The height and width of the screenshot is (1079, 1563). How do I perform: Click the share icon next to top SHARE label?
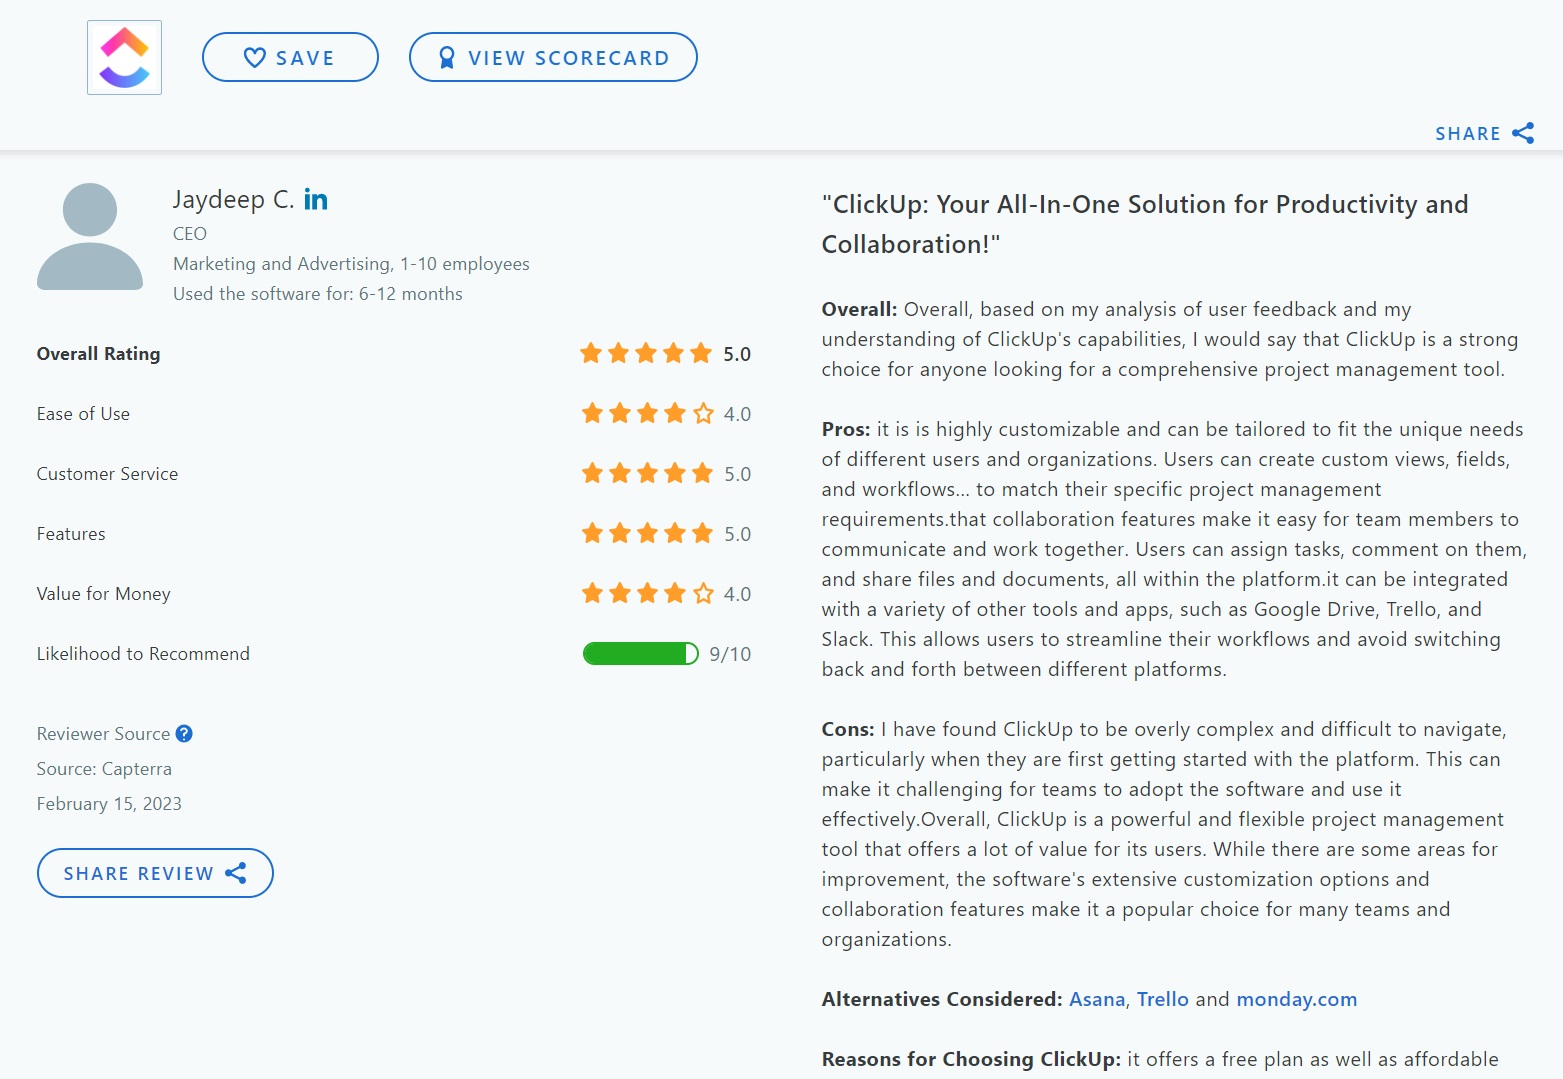tap(1523, 132)
